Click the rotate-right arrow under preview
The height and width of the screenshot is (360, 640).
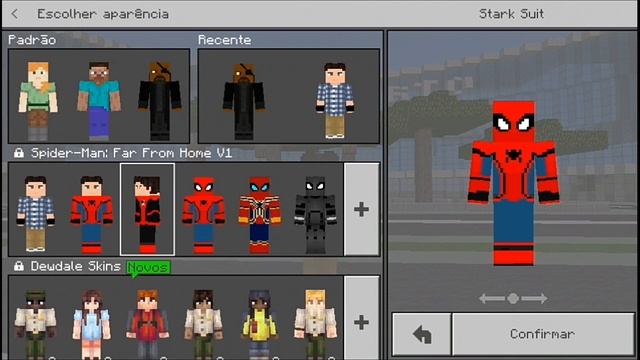(534, 298)
